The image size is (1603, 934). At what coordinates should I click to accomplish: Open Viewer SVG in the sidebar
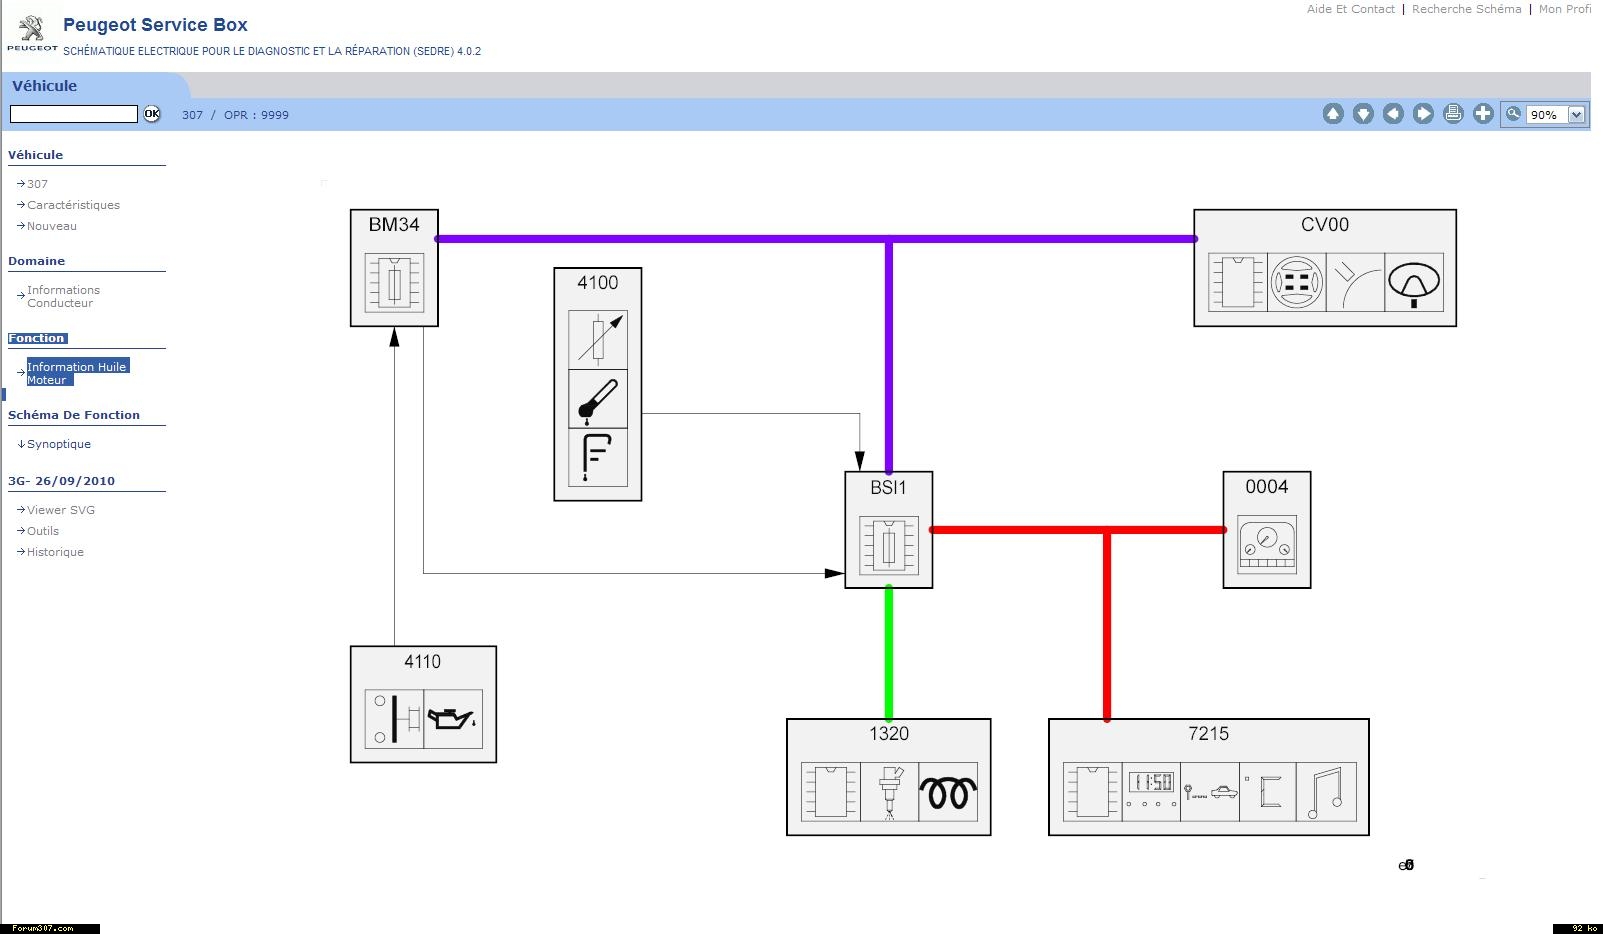[60, 510]
